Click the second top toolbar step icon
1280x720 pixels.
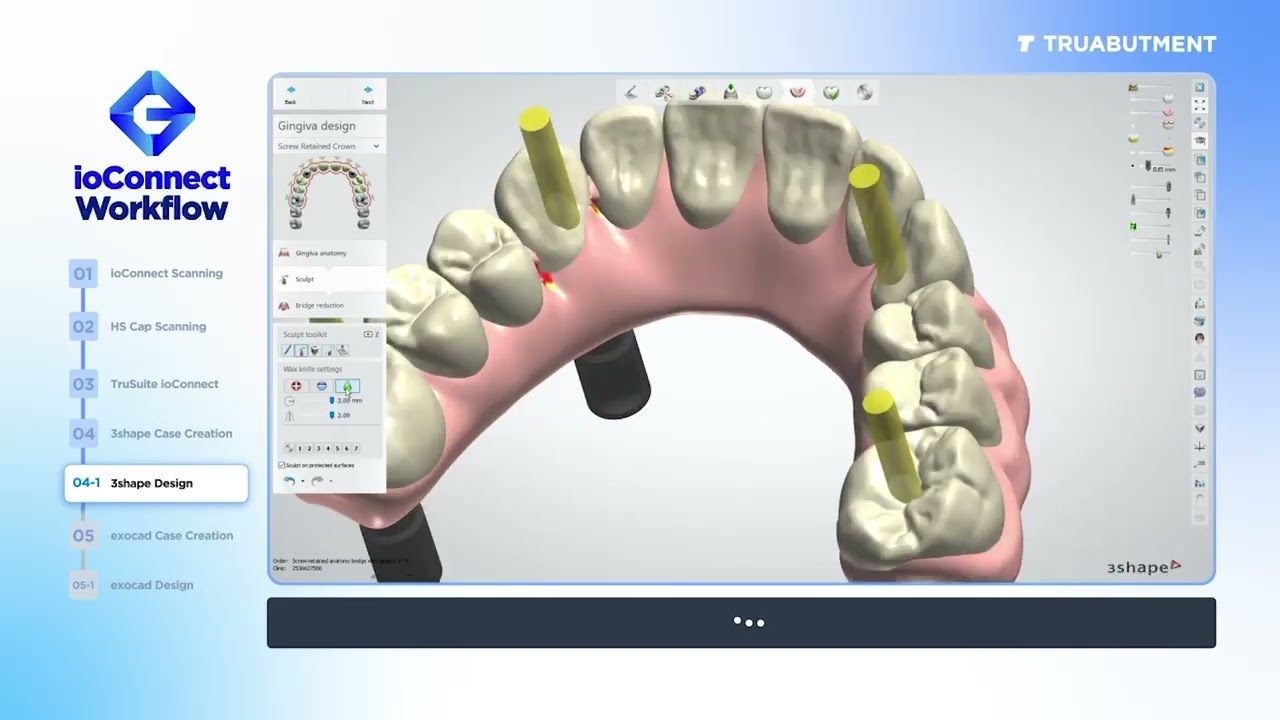664,92
